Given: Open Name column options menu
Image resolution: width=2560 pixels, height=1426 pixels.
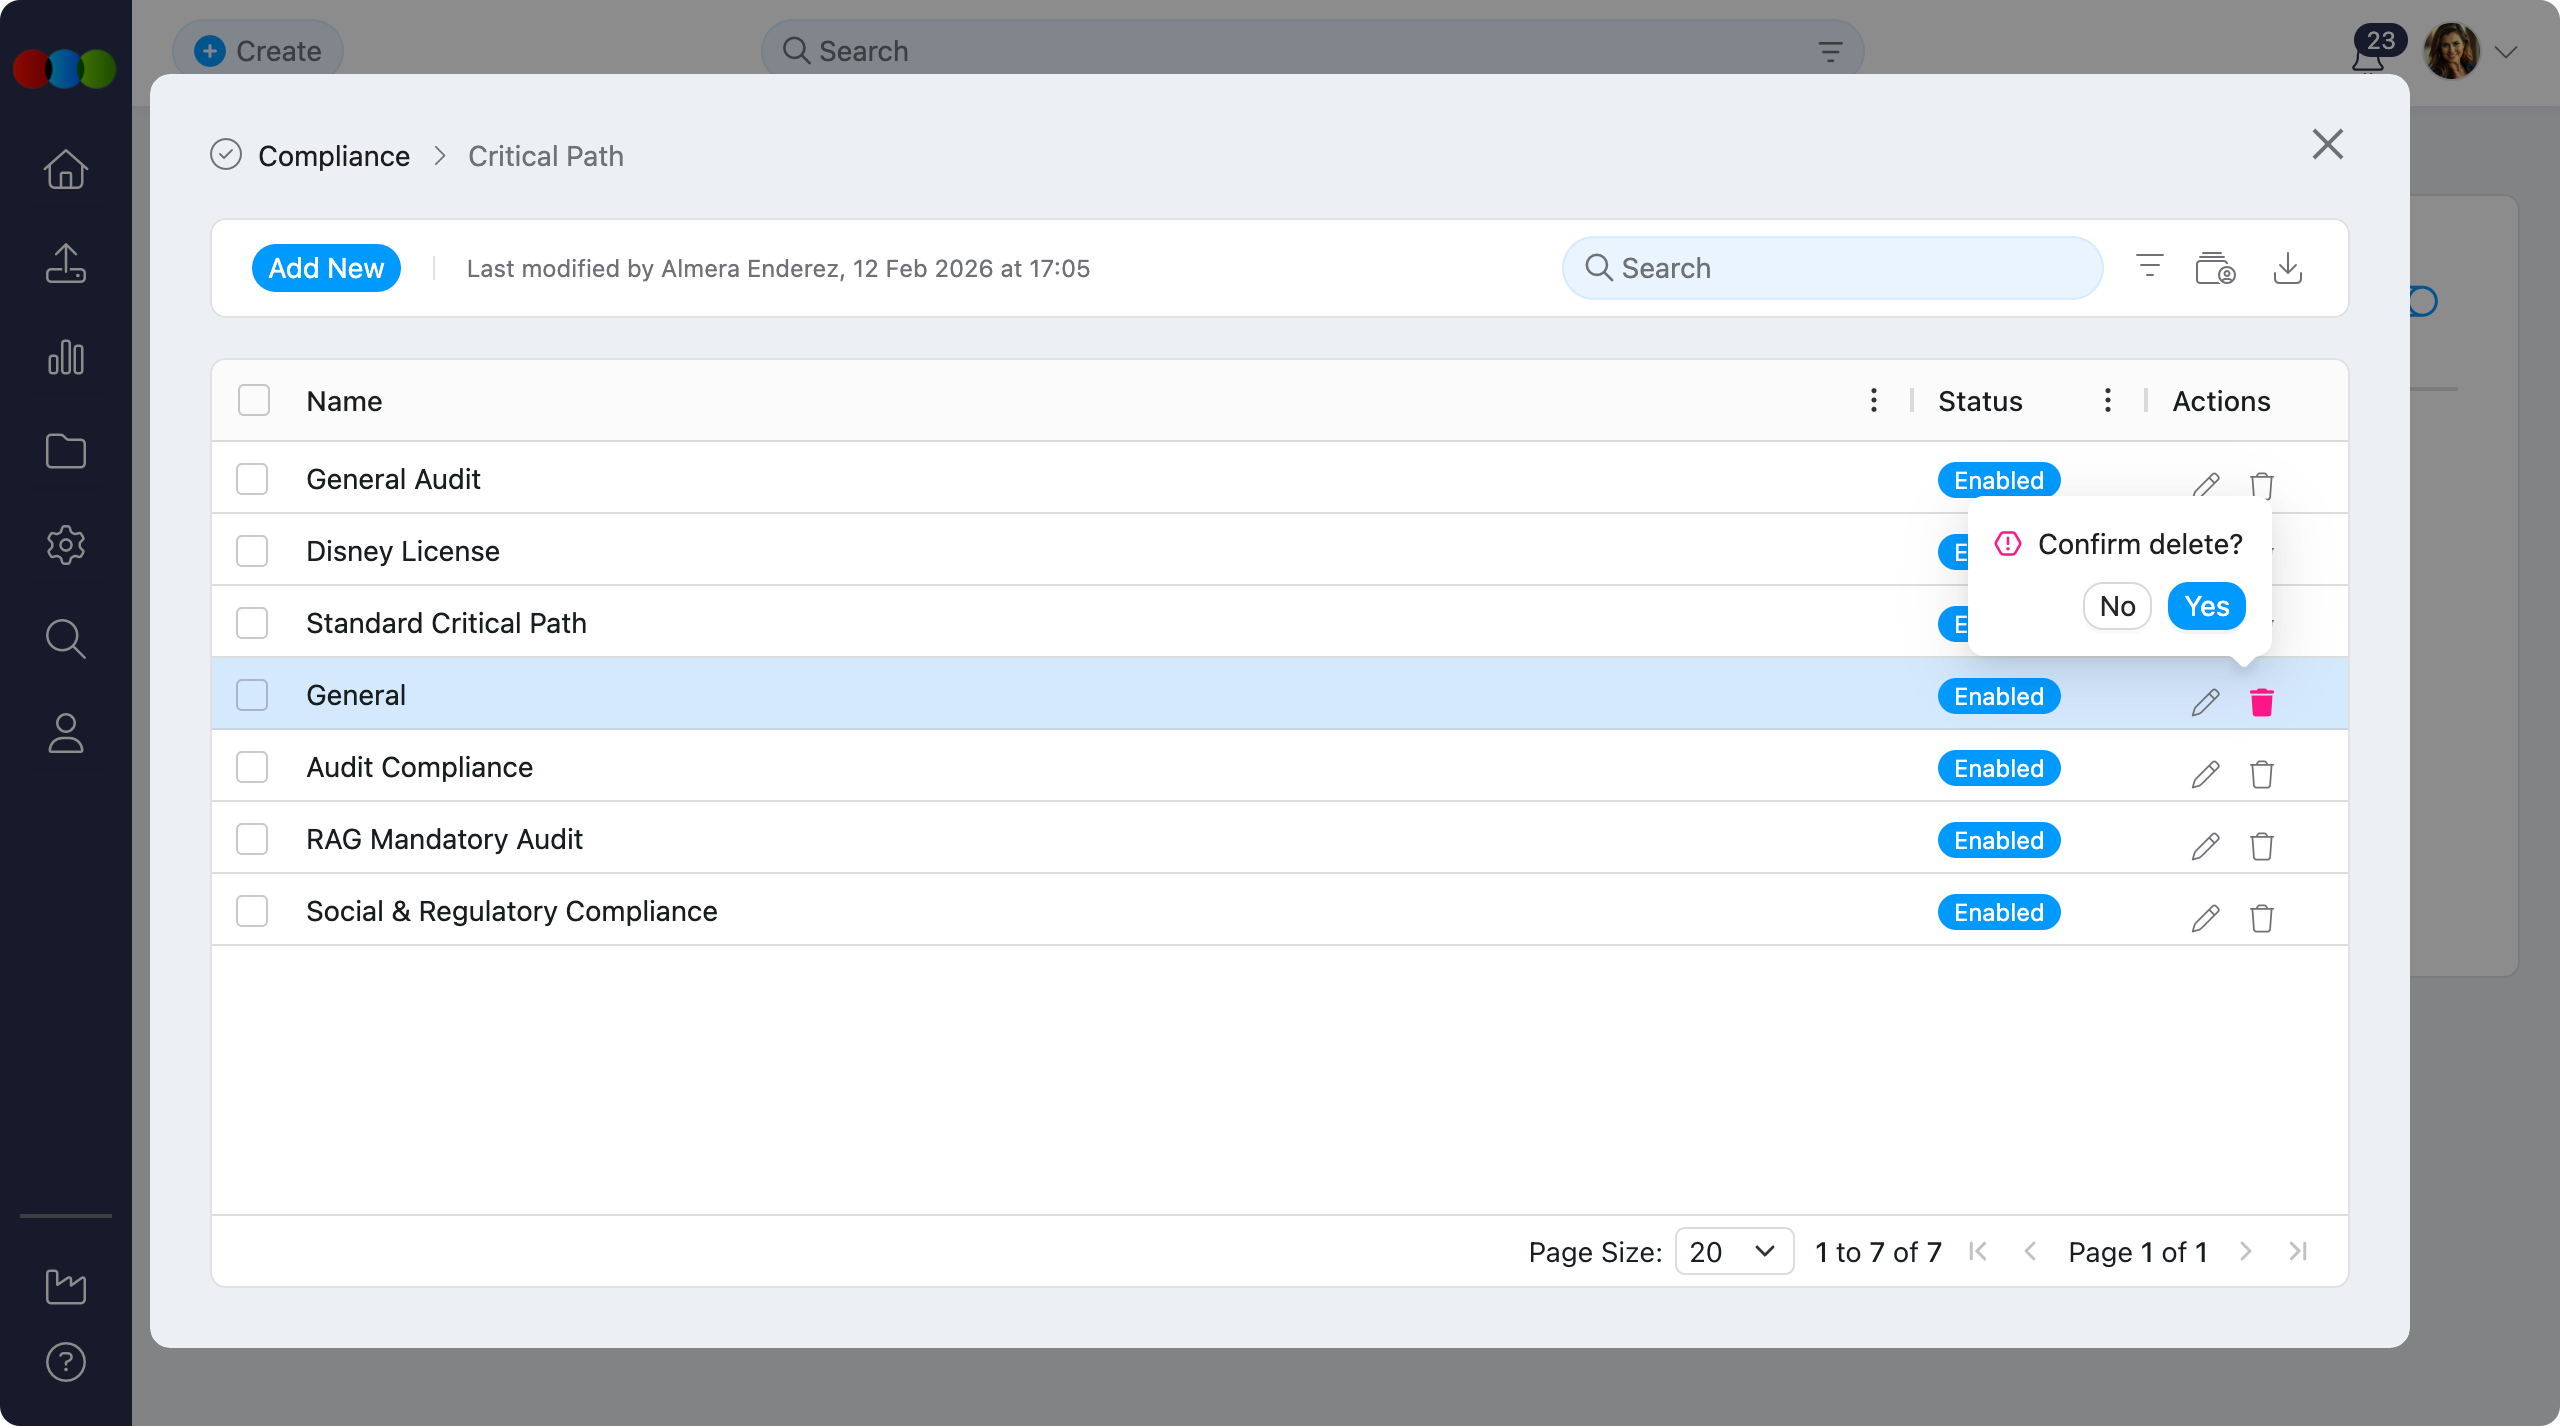Looking at the screenshot, I should [x=1873, y=400].
